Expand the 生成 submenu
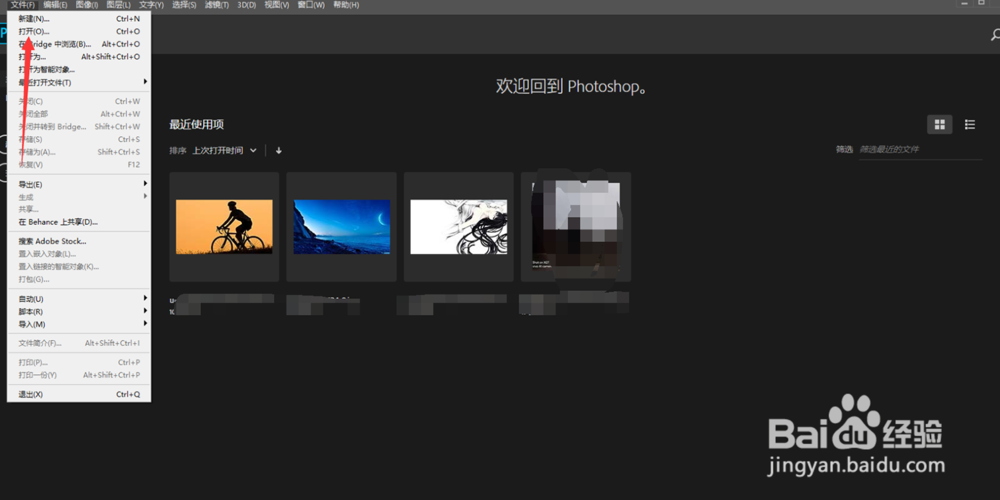Viewport: 1000px width, 500px height. (79, 197)
